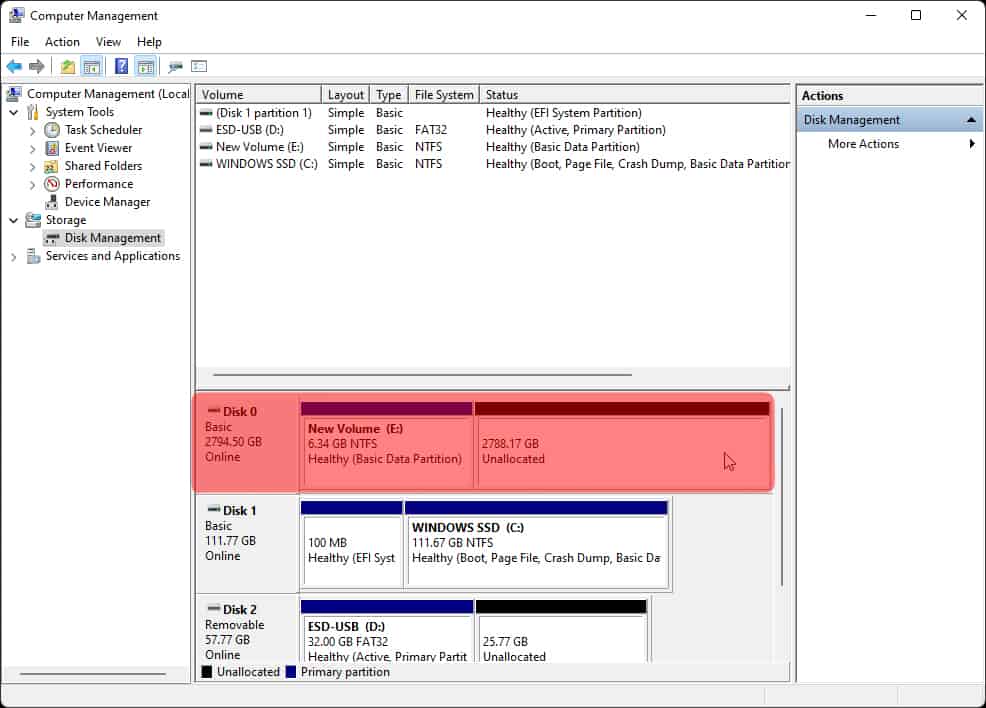Viewport: 986px width, 708px height.
Task: Click More Actions in the Actions pane
Action: [863, 143]
